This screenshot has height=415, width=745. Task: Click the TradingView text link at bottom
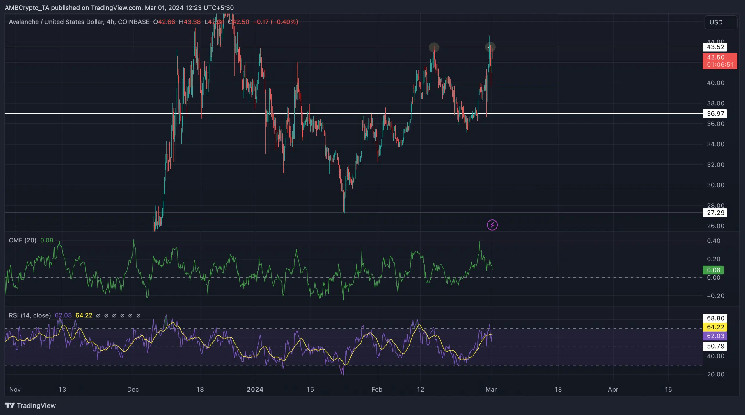[x=33, y=406]
